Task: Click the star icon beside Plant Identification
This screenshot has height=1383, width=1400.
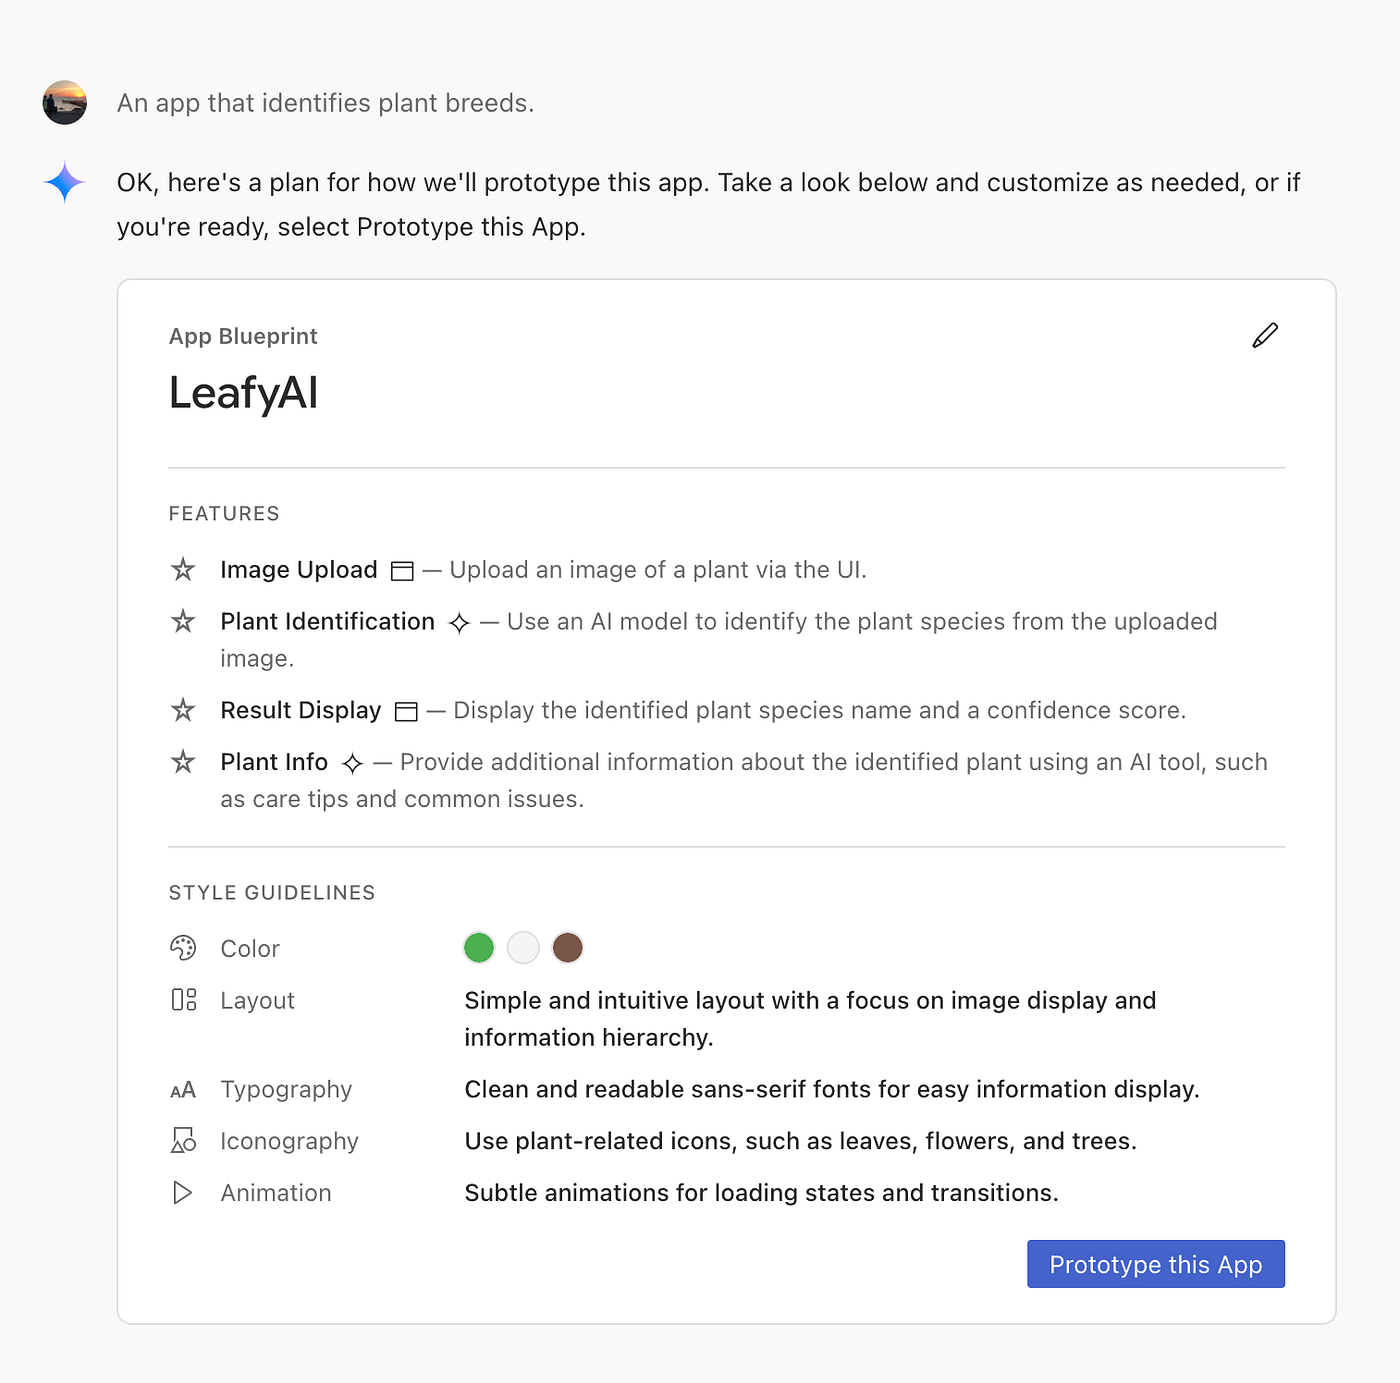Action: click(x=183, y=622)
